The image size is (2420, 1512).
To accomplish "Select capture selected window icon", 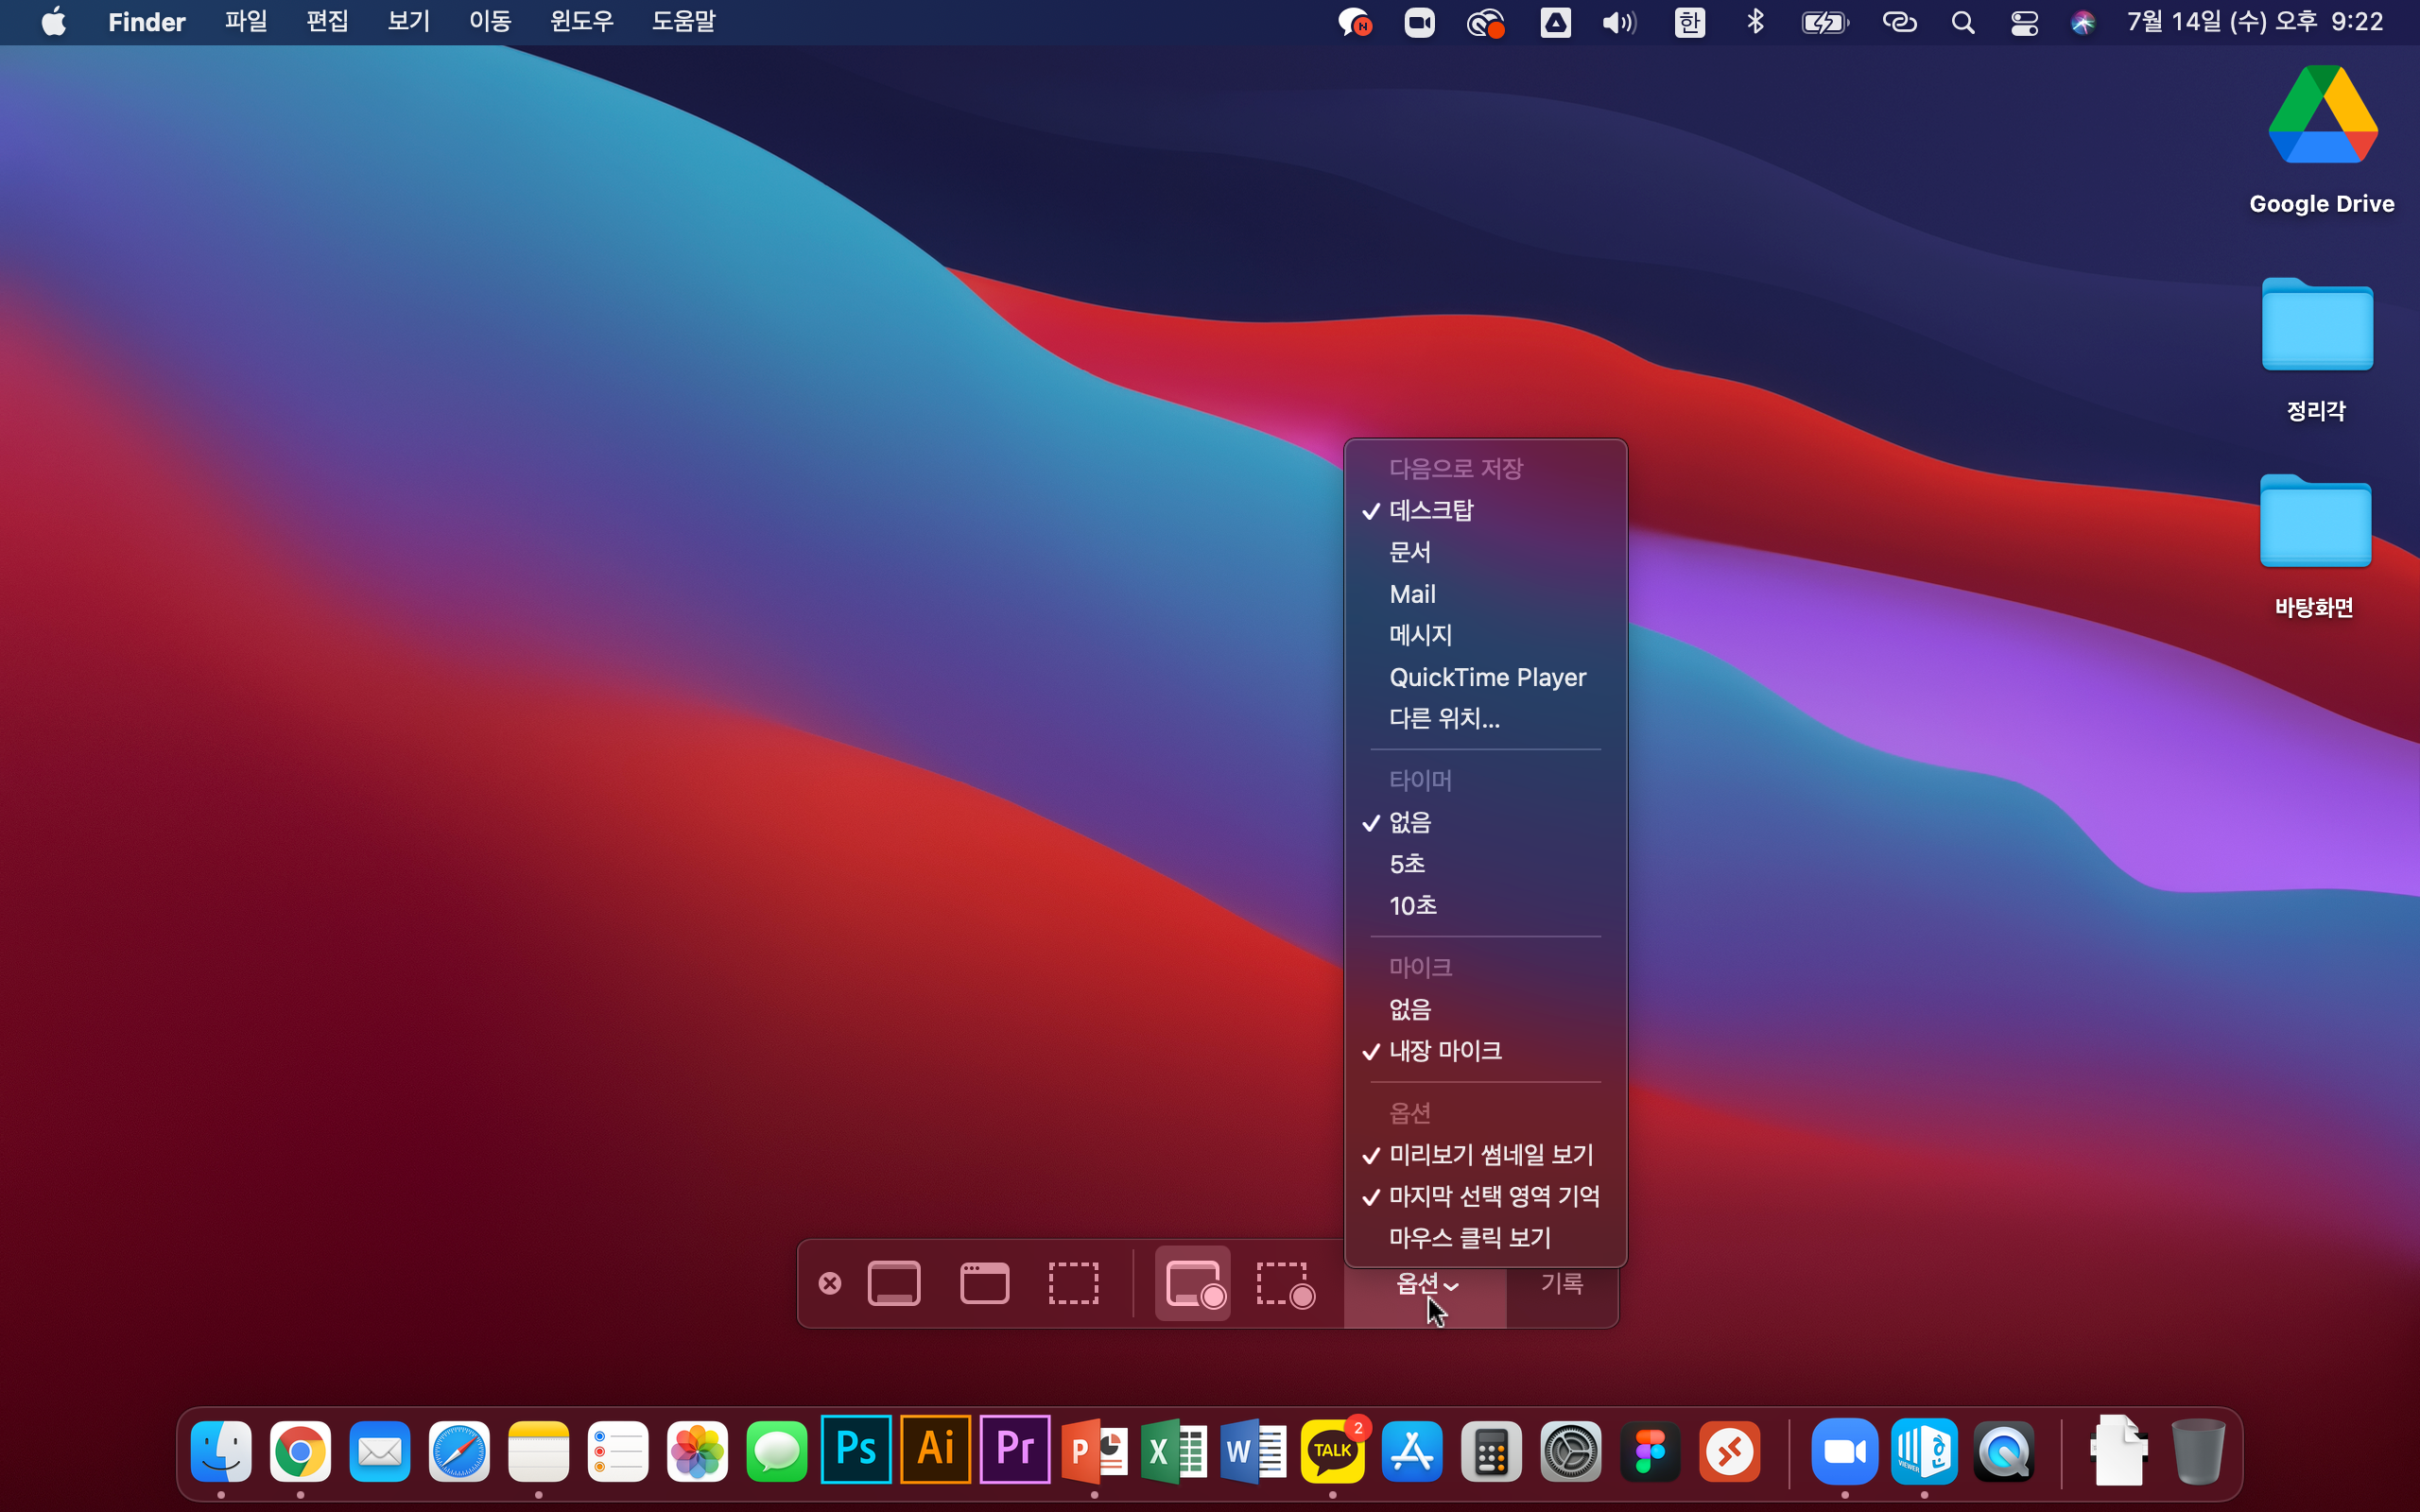I will coord(984,1283).
